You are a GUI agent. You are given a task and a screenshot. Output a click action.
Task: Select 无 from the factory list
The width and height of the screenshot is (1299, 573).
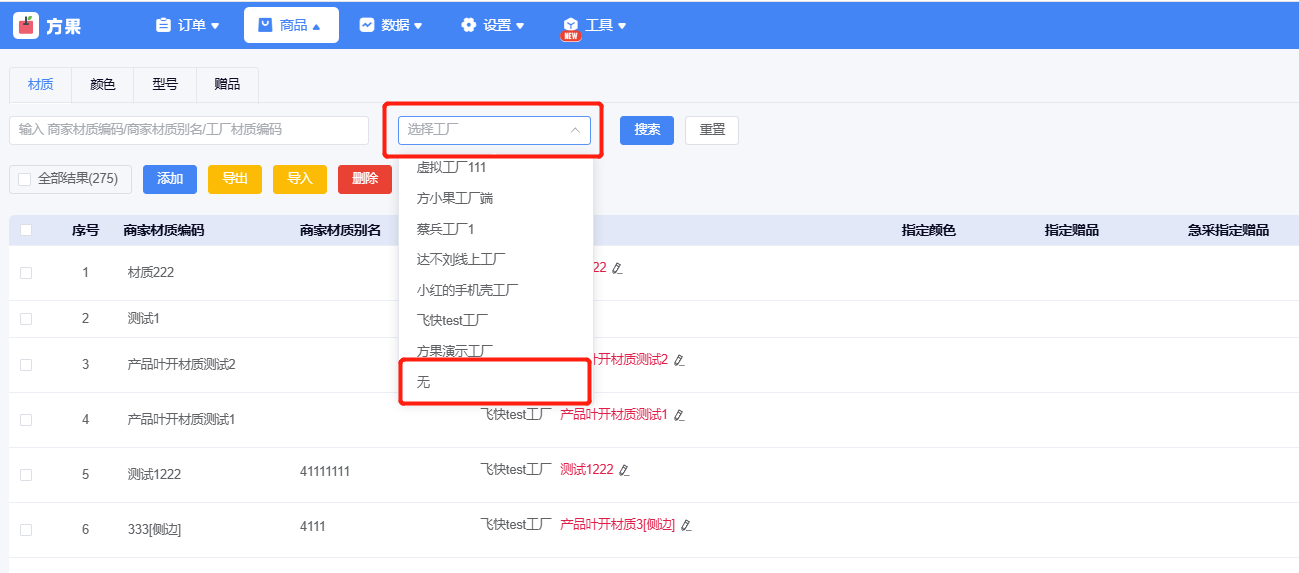(424, 382)
